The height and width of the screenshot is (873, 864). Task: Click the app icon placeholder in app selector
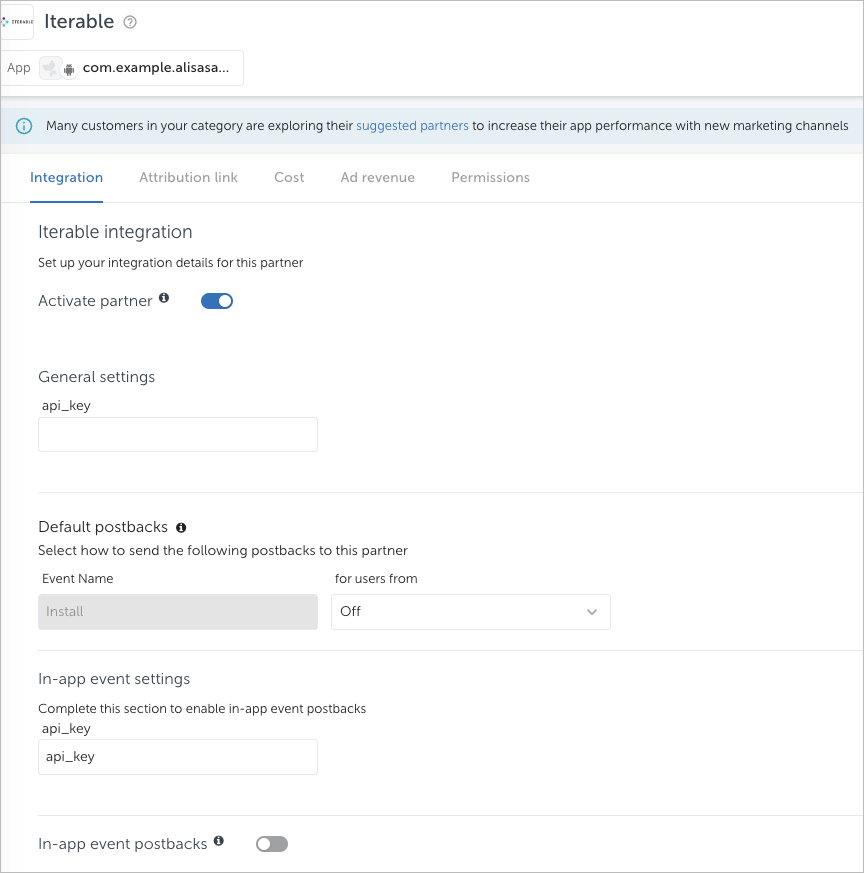pyautogui.click(x=50, y=68)
